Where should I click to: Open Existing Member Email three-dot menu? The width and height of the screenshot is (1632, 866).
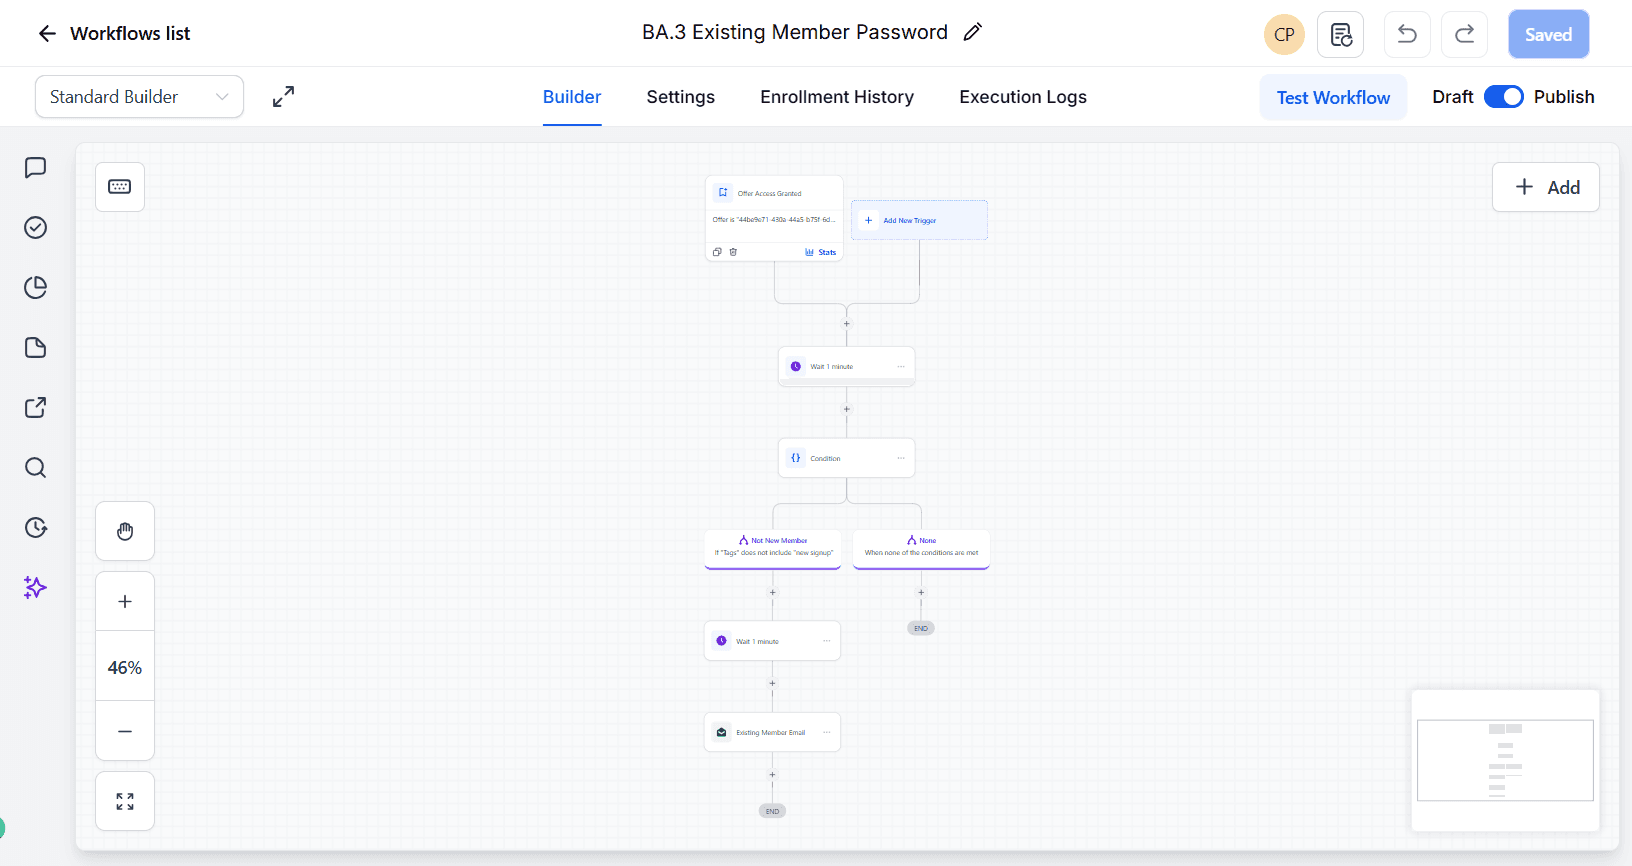[x=827, y=732]
